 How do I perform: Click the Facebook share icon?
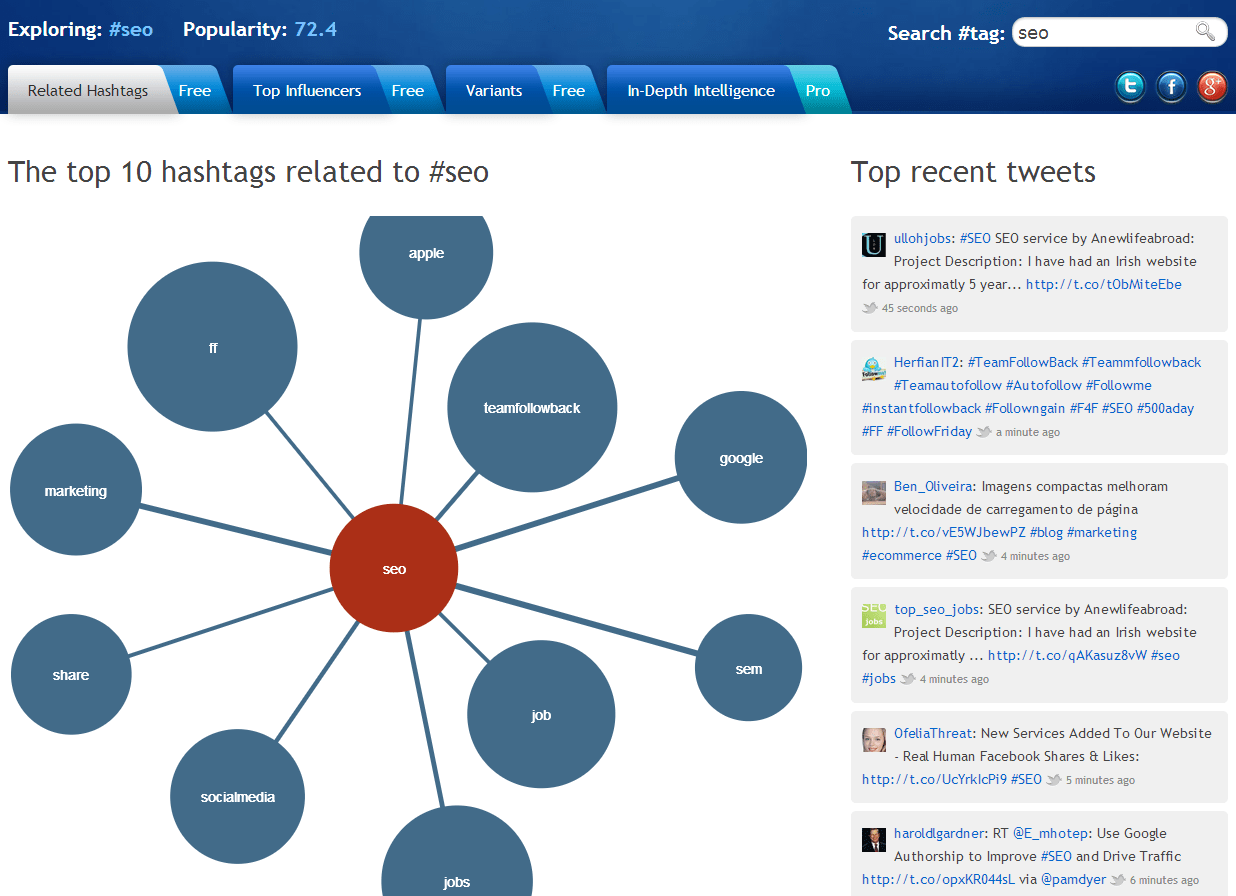[x=1170, y=87]
